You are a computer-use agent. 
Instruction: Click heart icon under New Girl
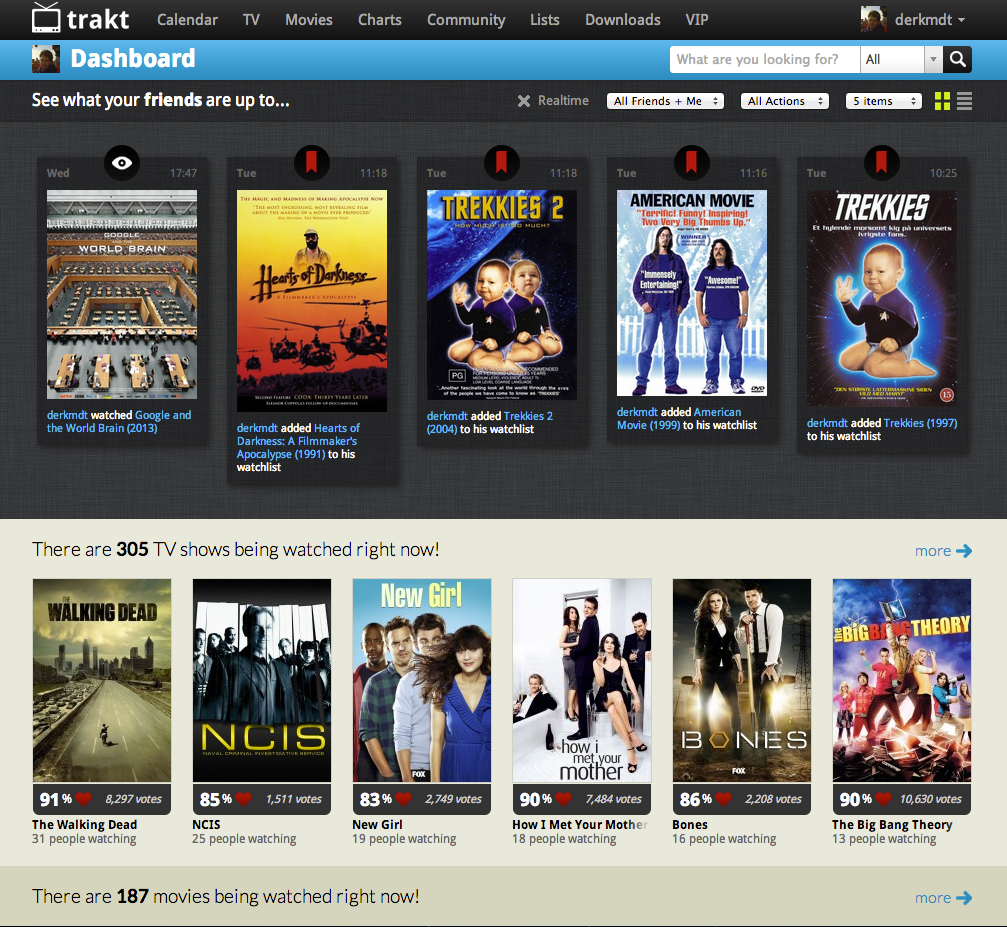[403, 799]
